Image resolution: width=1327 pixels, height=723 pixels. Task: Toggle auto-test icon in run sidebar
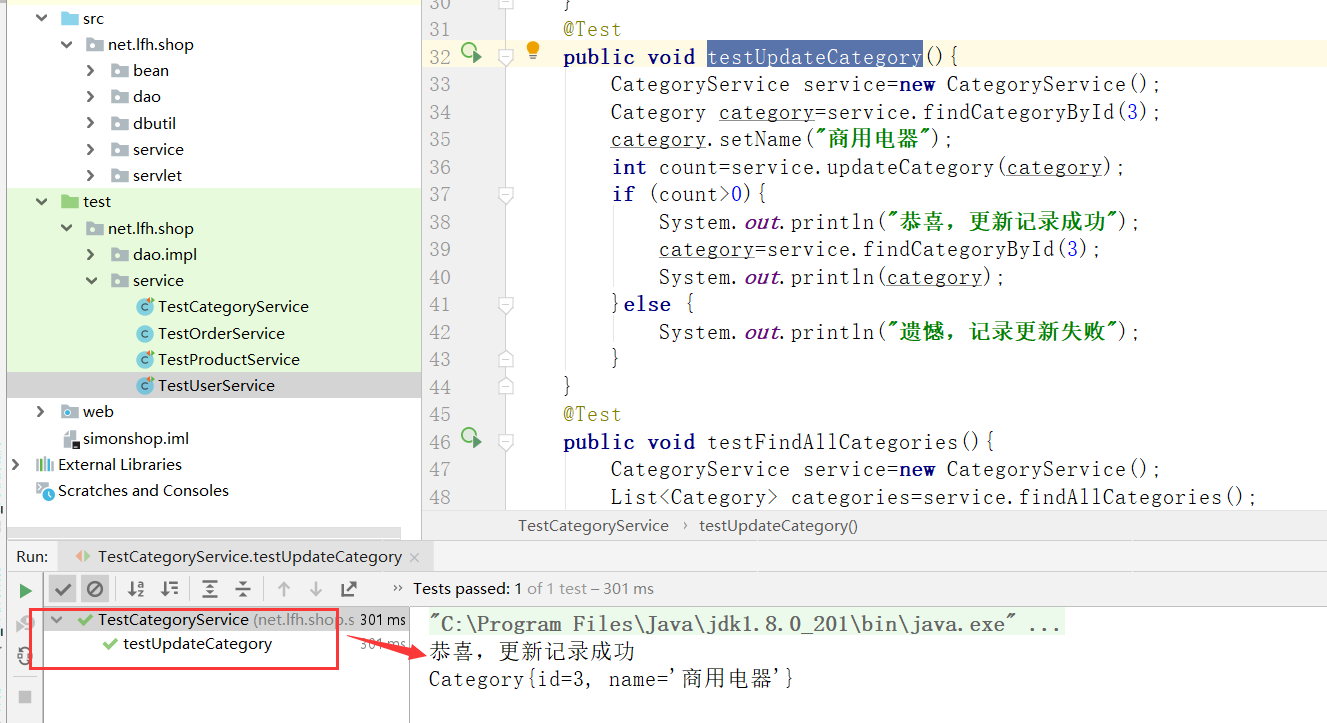(x=25, y=656)
